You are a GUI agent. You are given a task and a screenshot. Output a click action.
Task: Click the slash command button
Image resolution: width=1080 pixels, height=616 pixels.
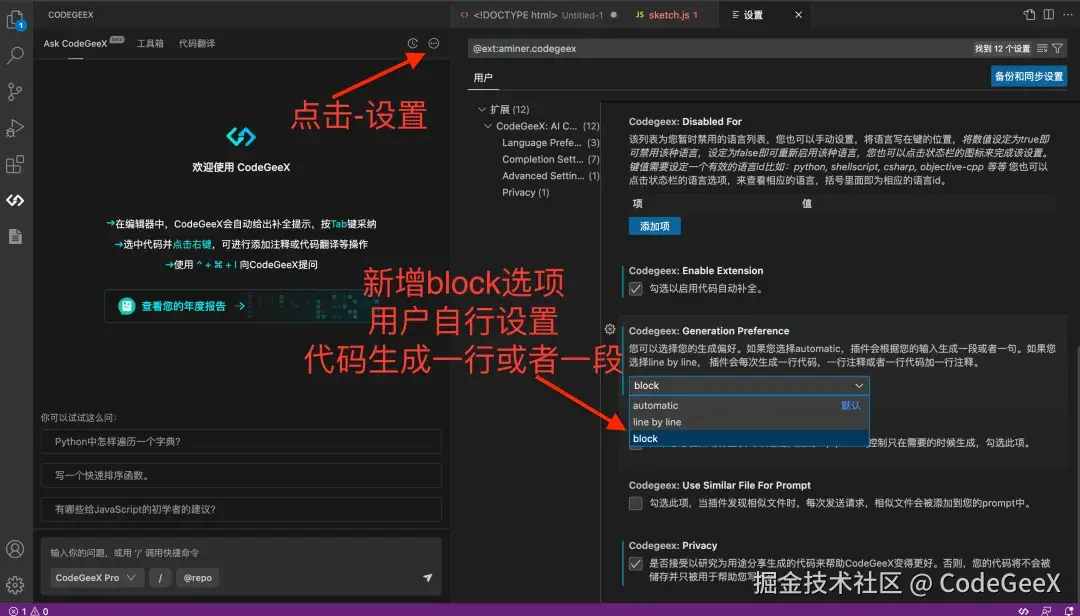(x=160, y=577)
